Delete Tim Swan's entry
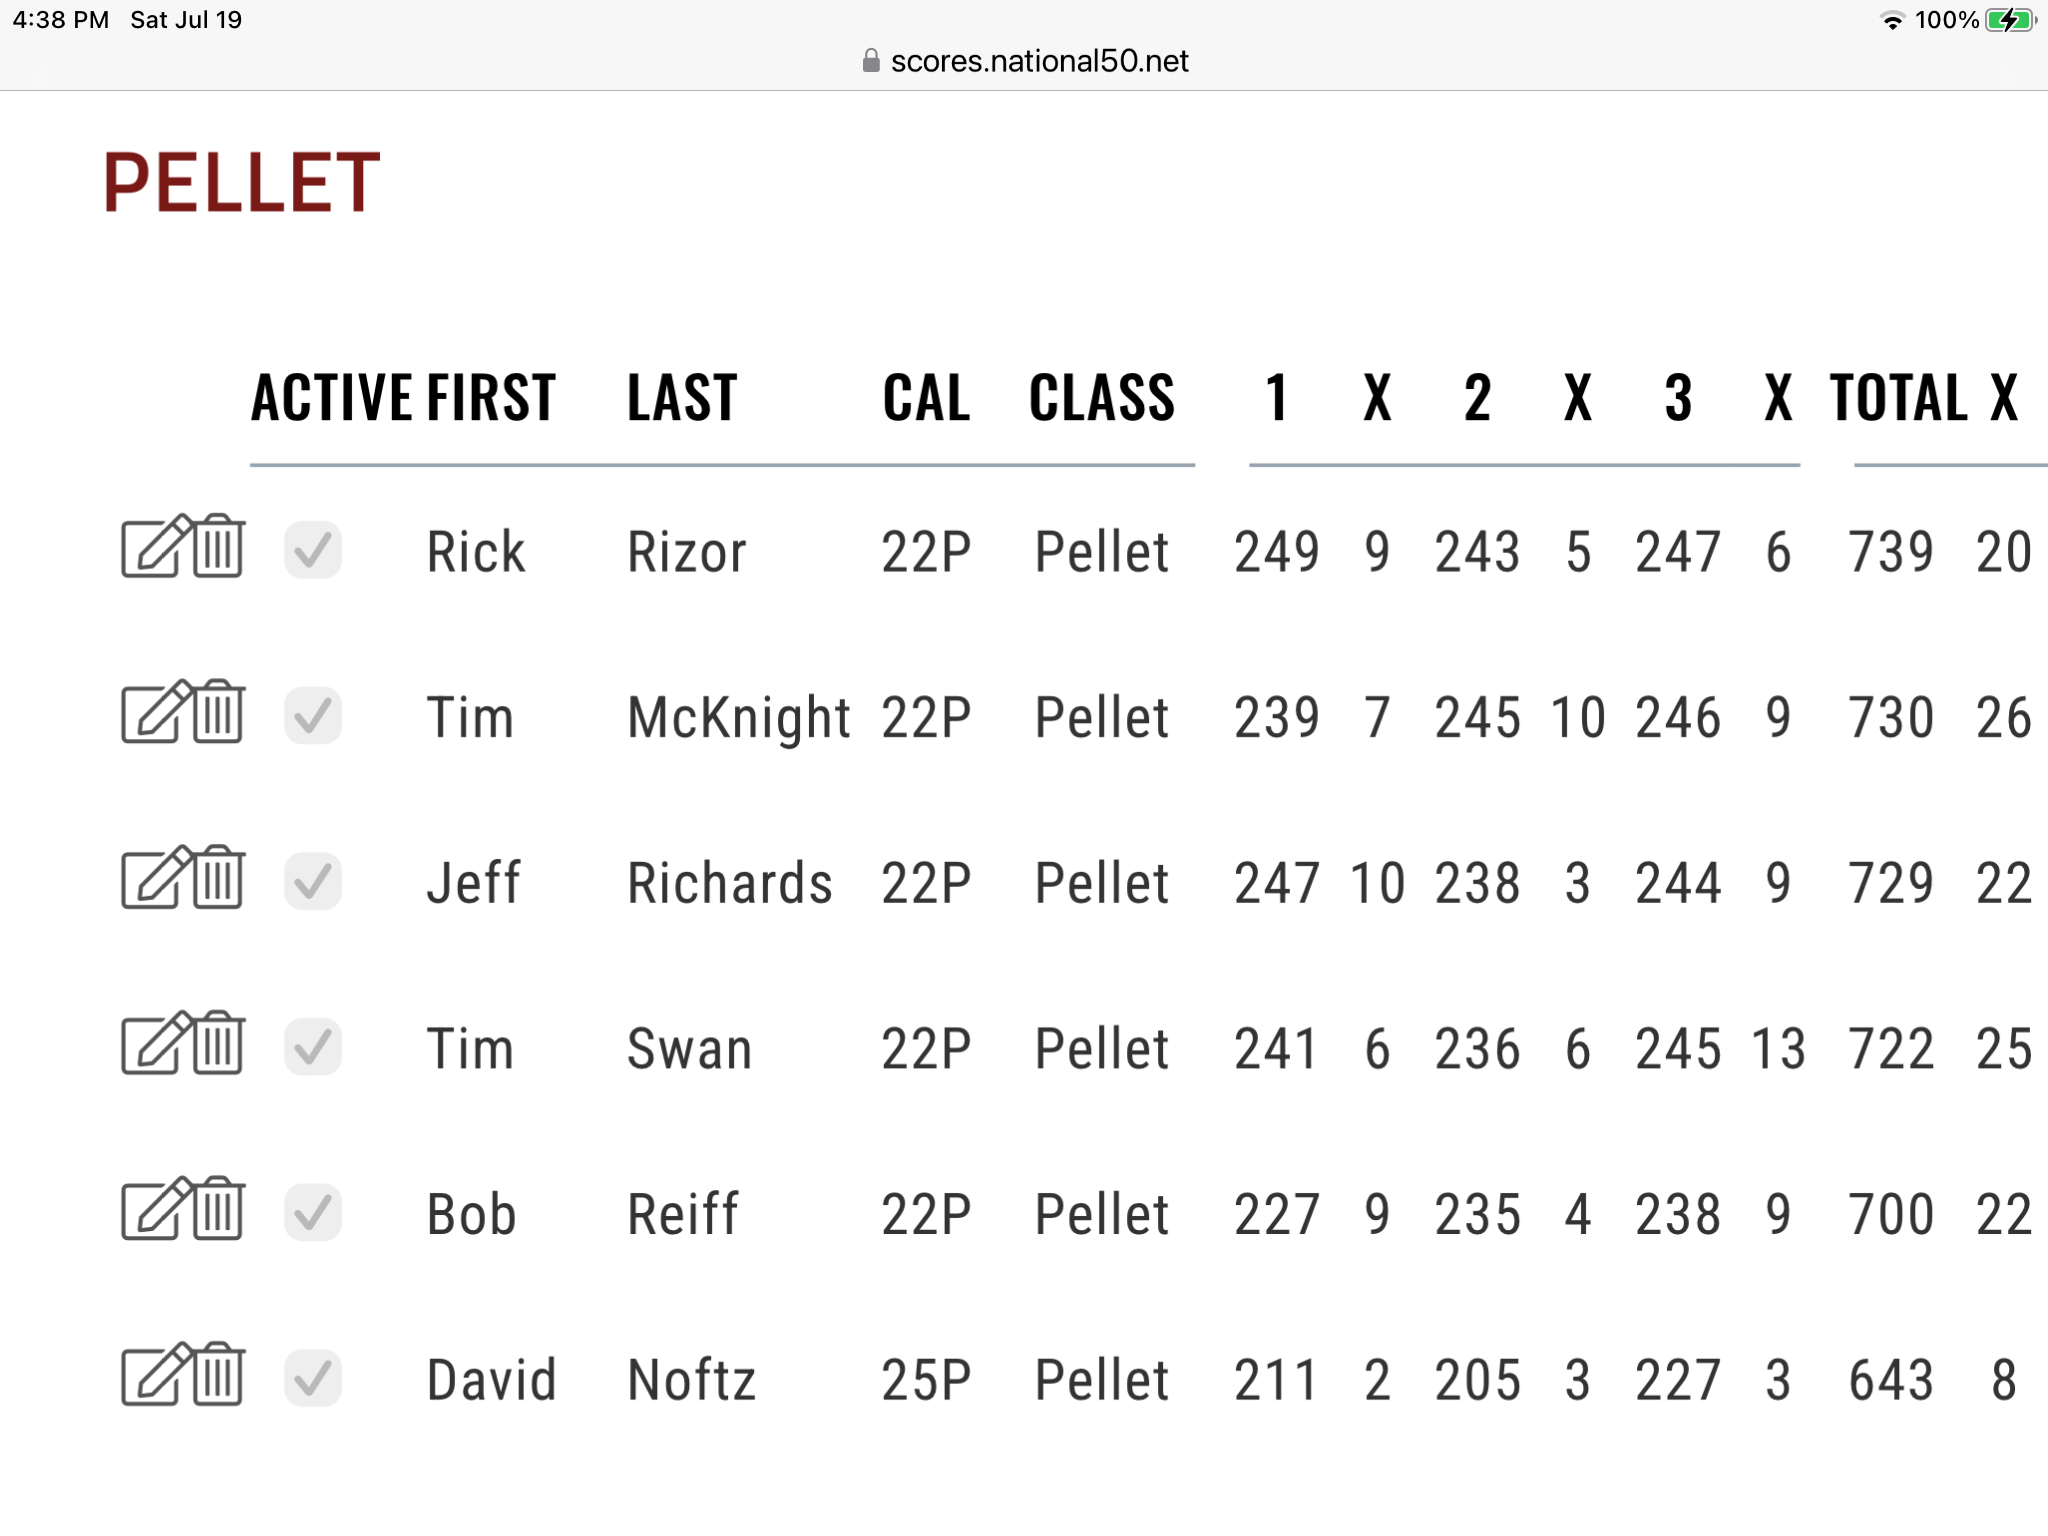Viewport: 2048px width, 1536px height. [219, 1044]
